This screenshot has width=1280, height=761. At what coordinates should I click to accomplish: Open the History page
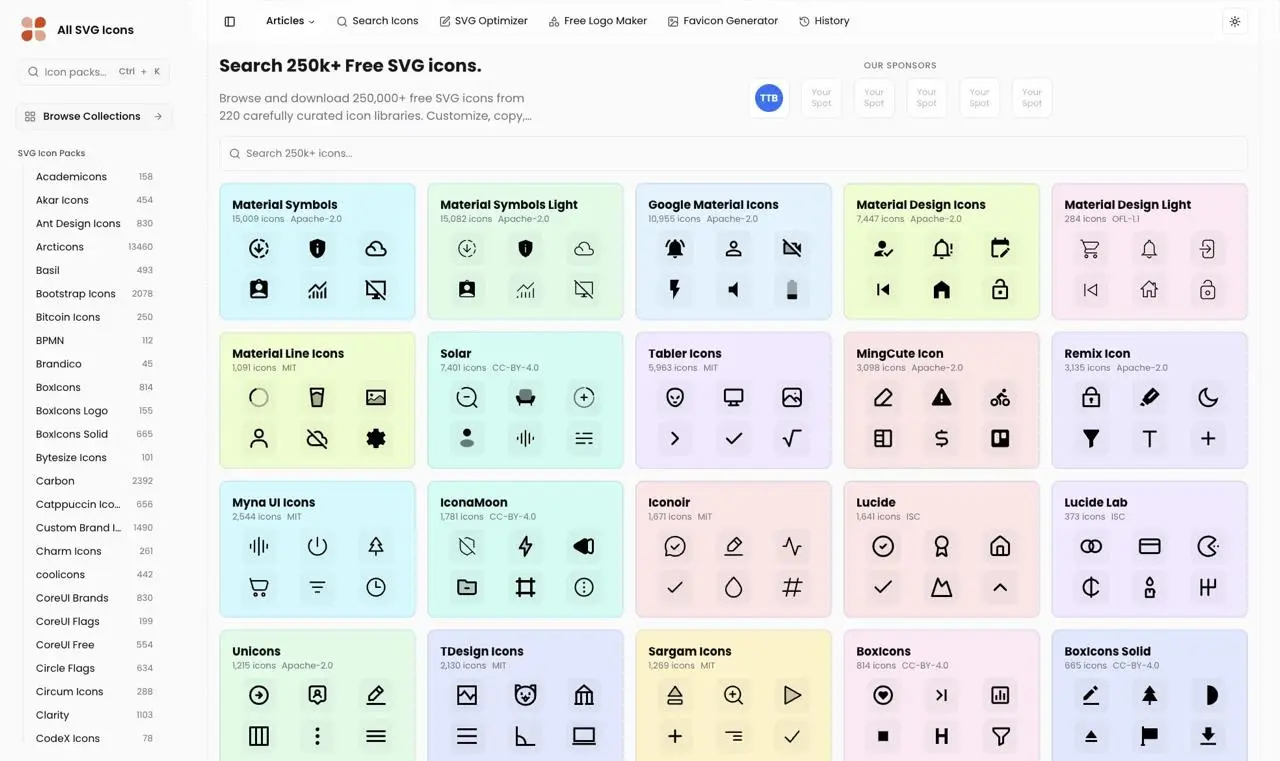824,21
